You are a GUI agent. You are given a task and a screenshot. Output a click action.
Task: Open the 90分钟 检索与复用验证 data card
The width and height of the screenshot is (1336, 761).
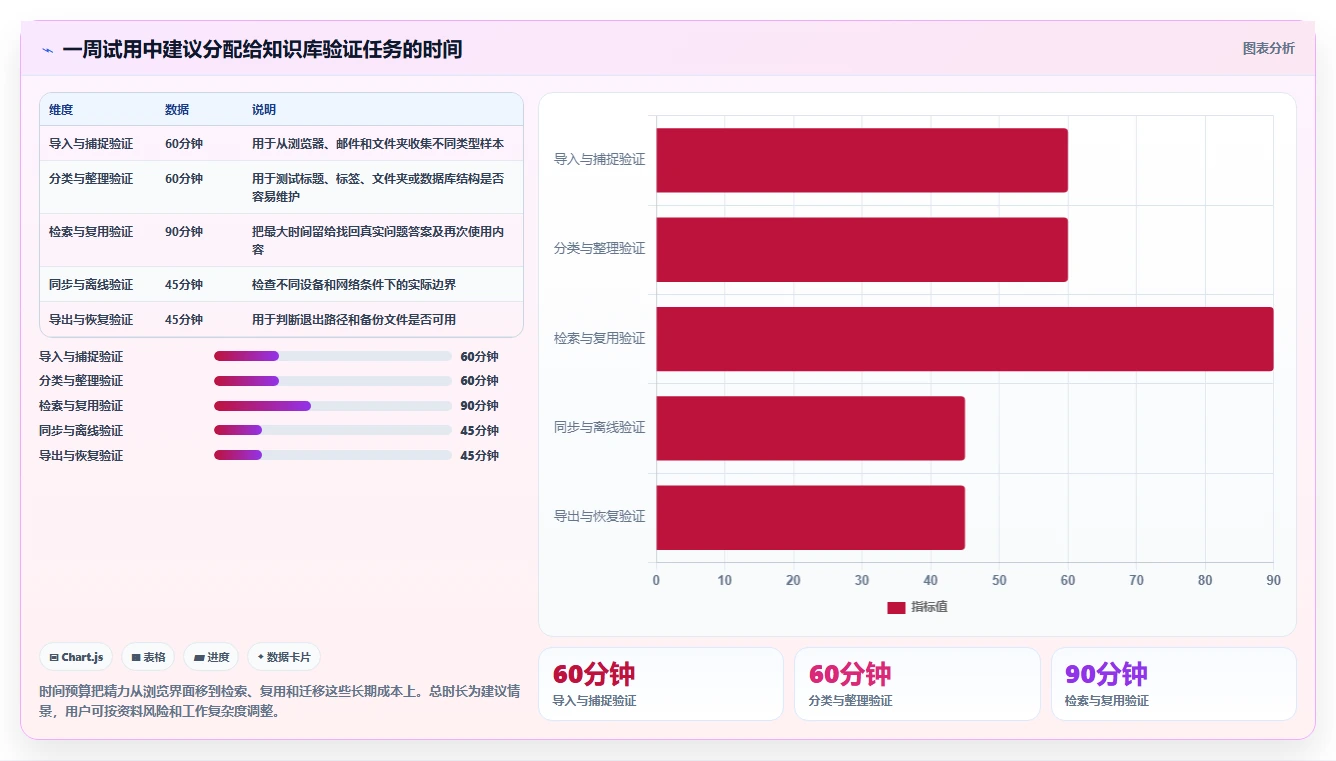click(1174, 684)
